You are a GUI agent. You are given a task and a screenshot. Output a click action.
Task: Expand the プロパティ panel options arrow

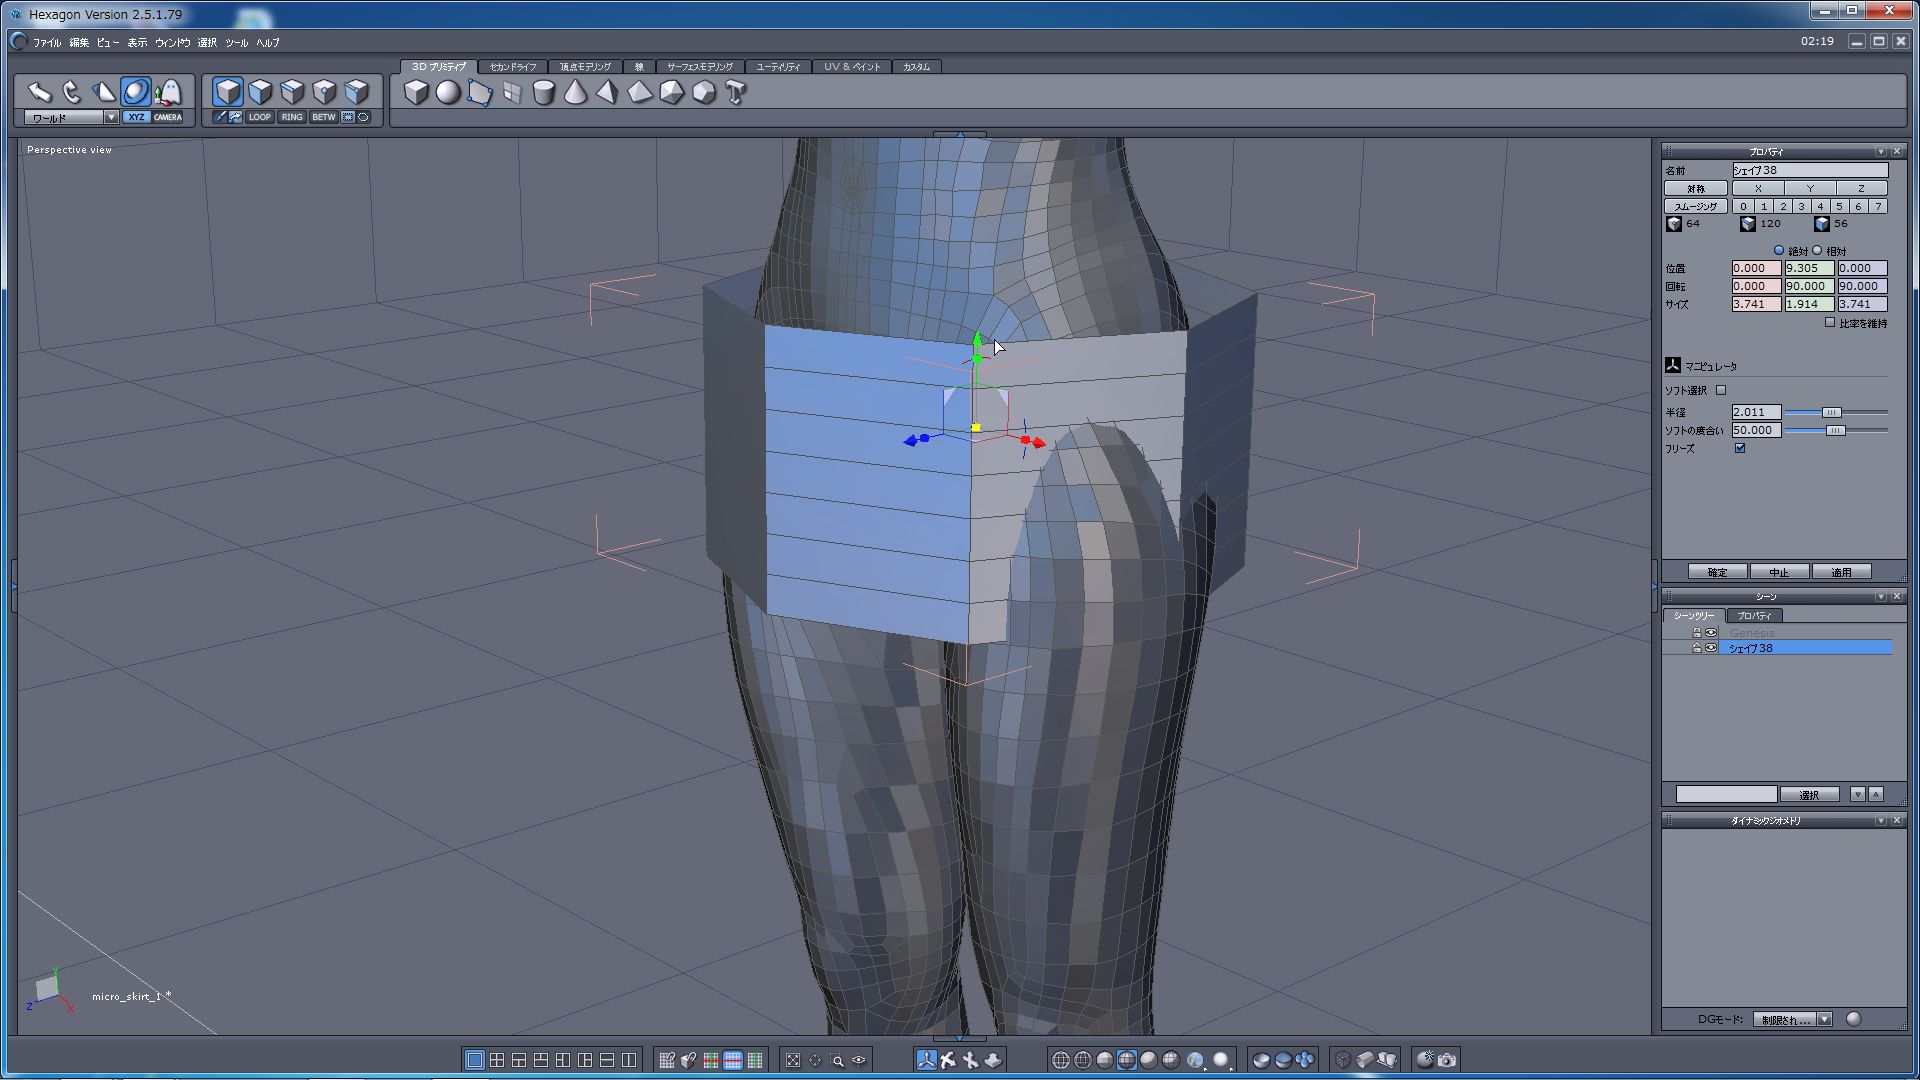(x=1880, y=151)
